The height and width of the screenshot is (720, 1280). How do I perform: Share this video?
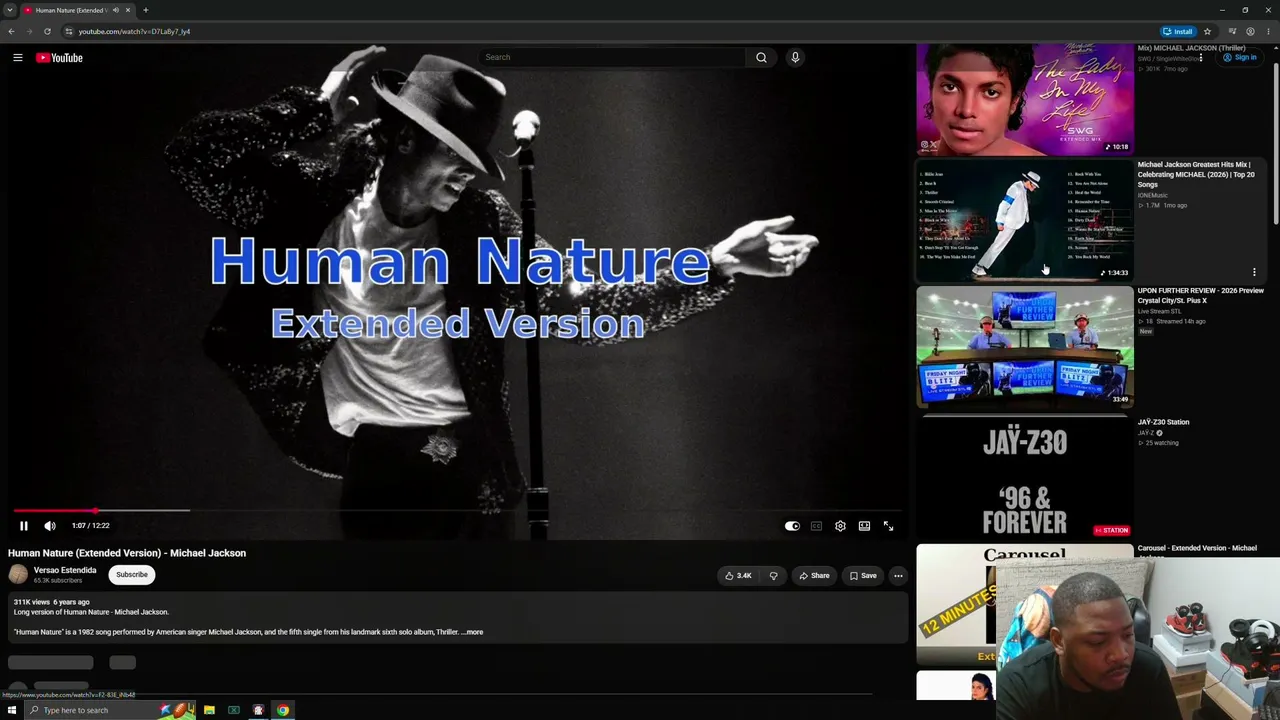pos(814,576)
